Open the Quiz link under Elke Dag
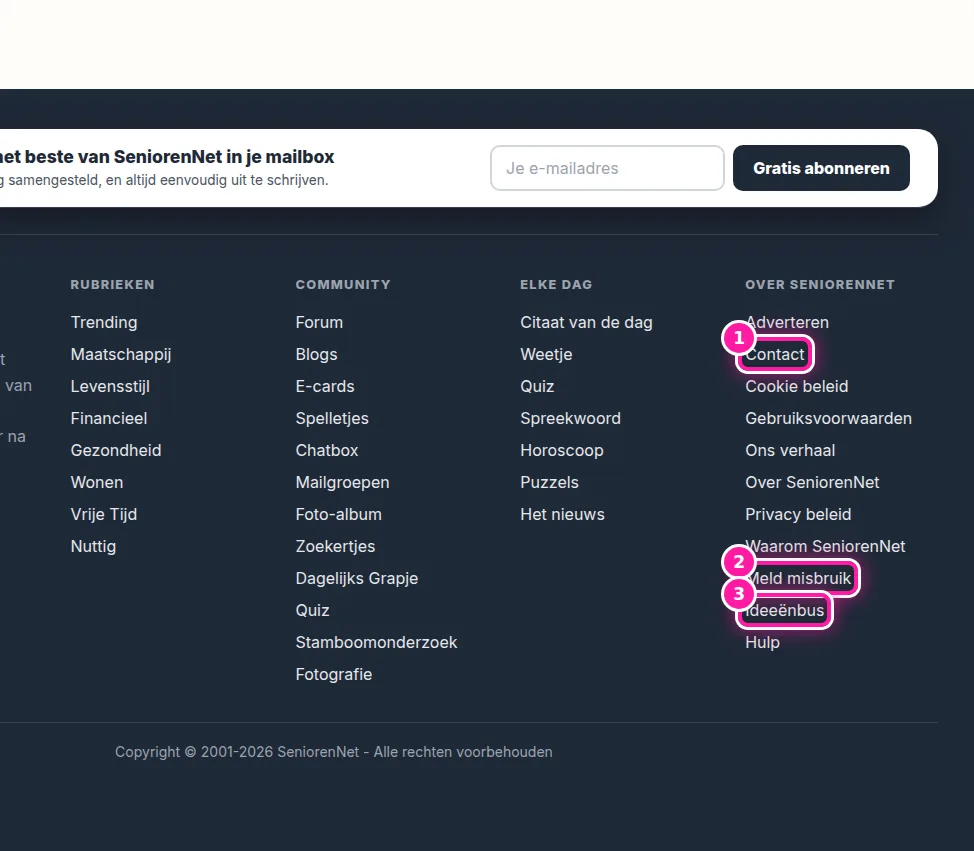Viewport: 974px width, 851px height. (537, 386)
